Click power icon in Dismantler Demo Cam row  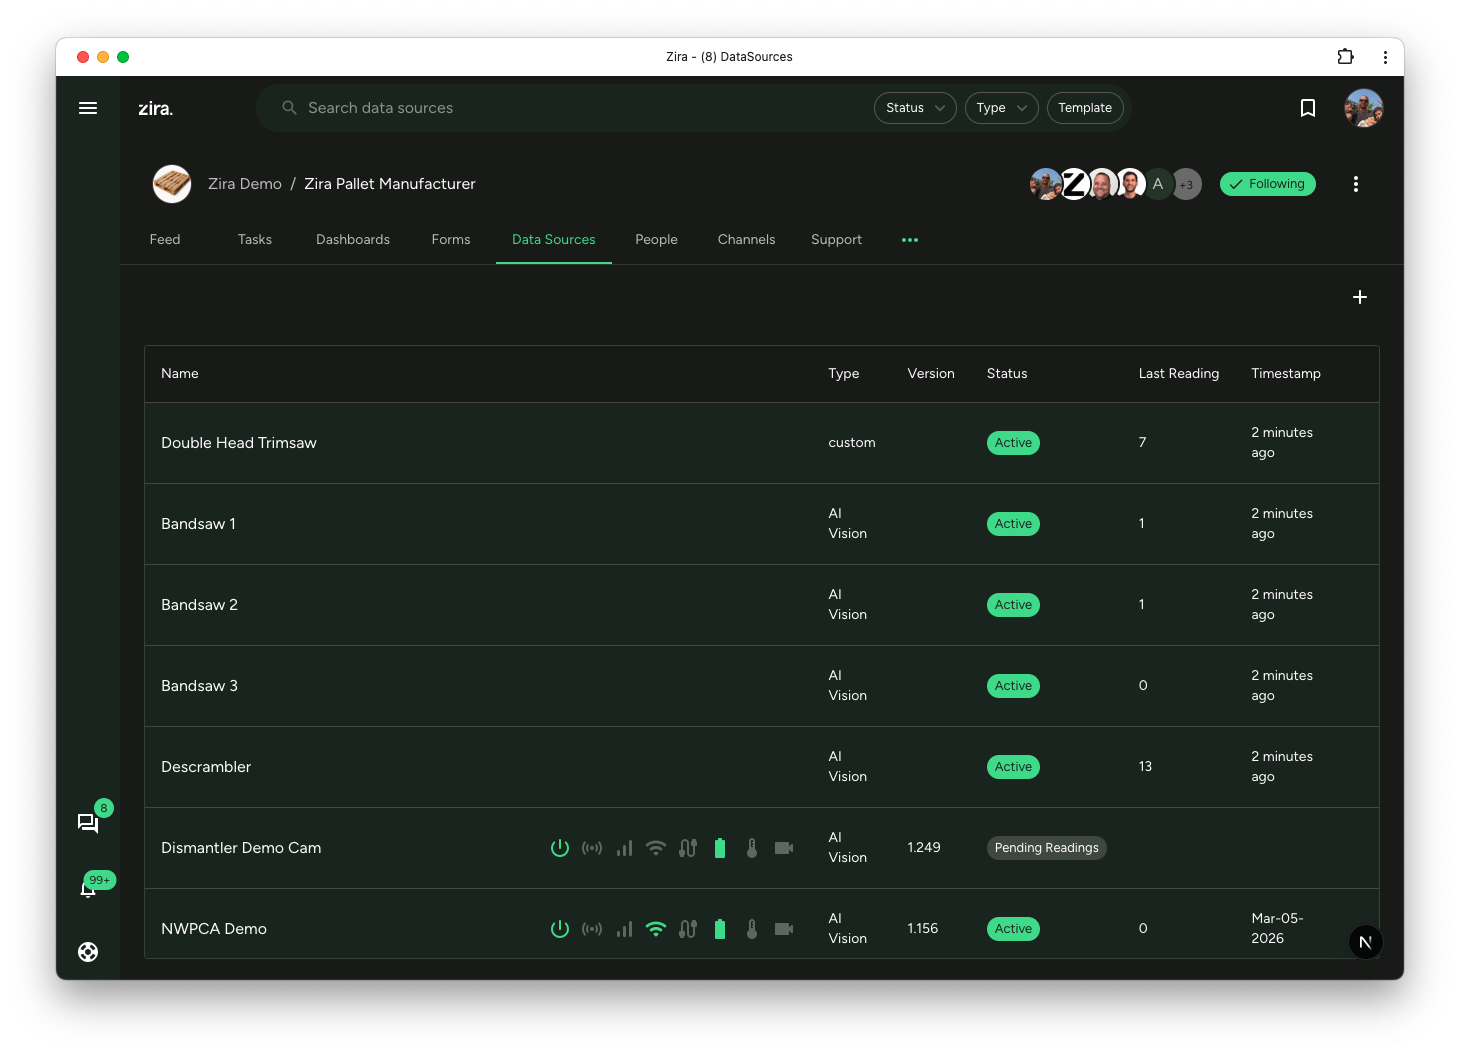(x=560, y=848)
